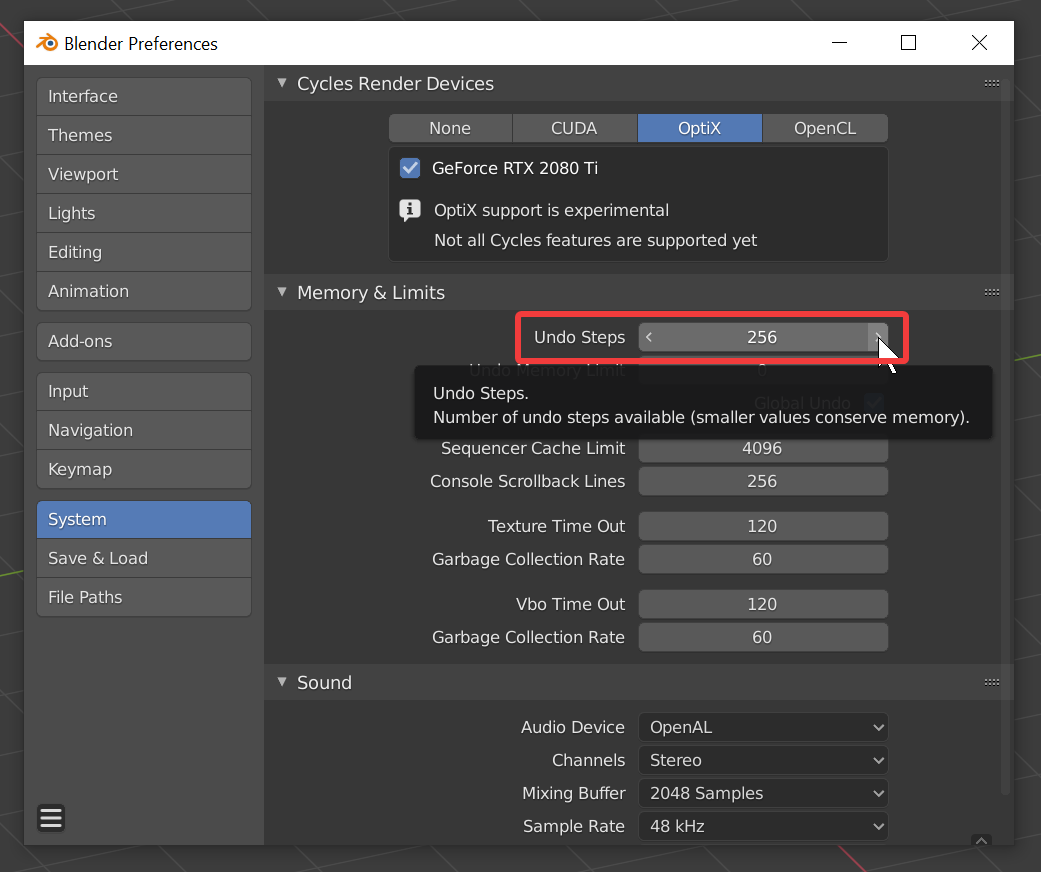Click the preferences vertical scrollbar
Viewport: 1041px width, 872px height.
(x=1005, y=438)
